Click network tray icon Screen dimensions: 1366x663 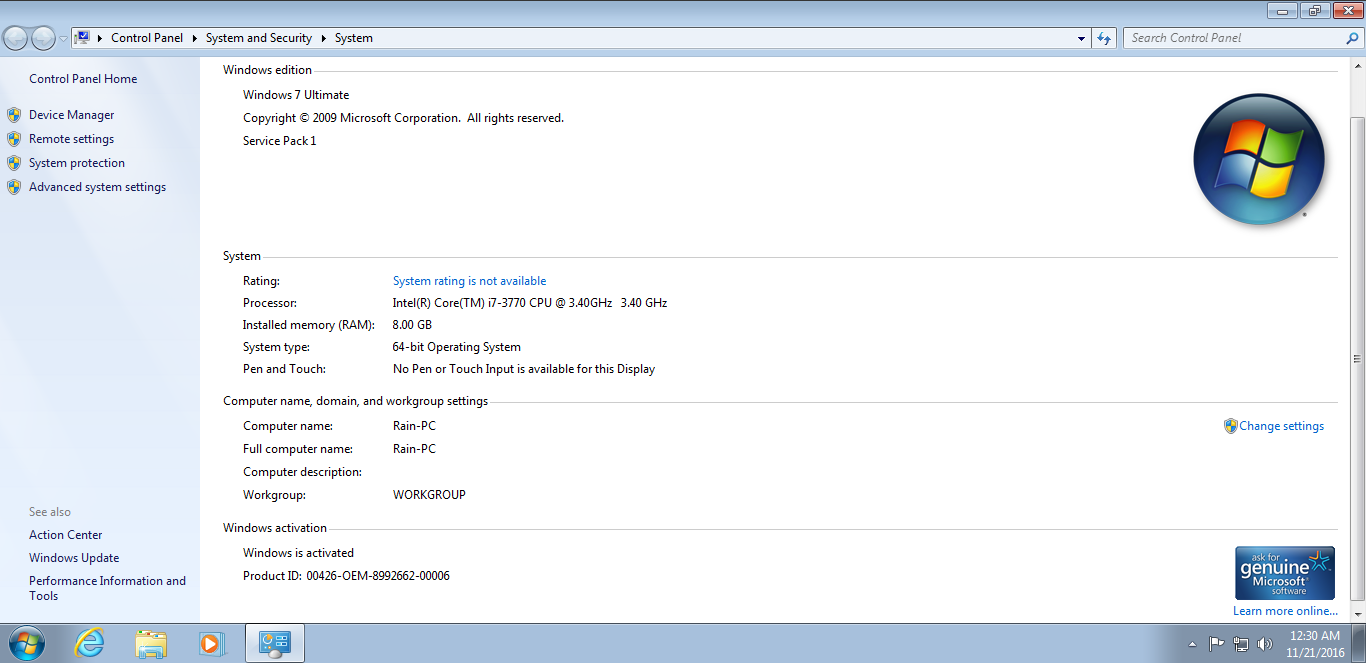click(x=1241, y=644)
